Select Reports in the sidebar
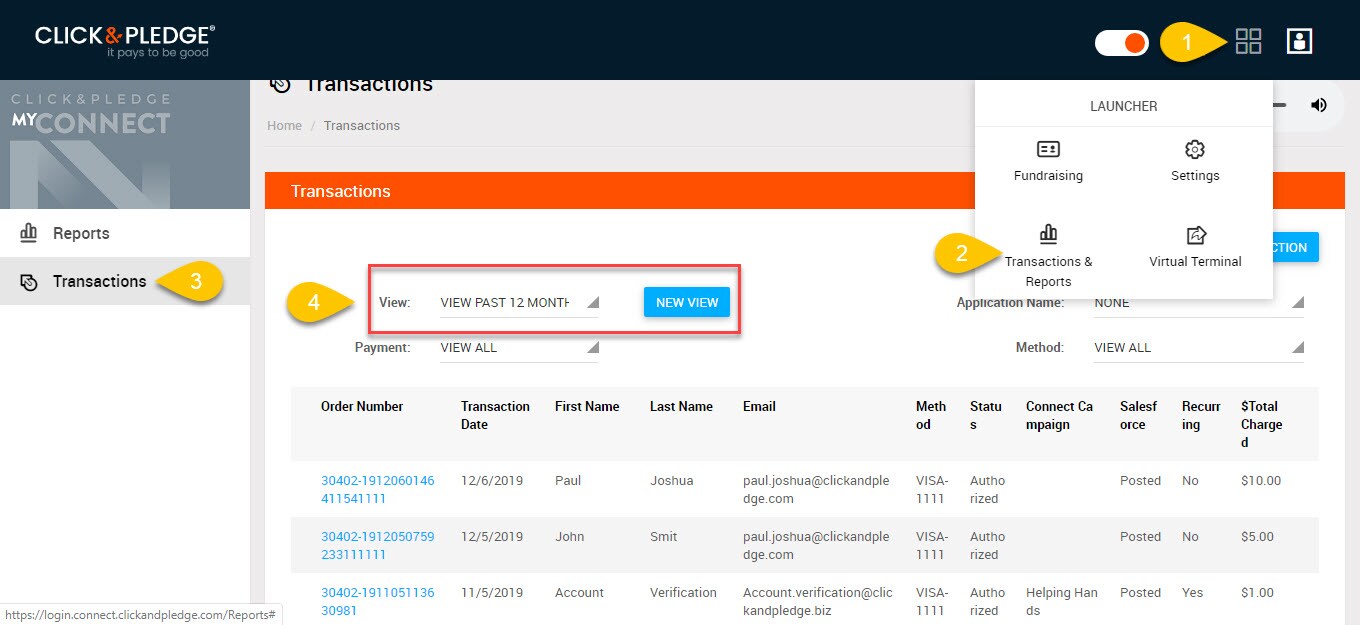The width and height of the screenshot is (1360, 625). click(x=125, y=233)
